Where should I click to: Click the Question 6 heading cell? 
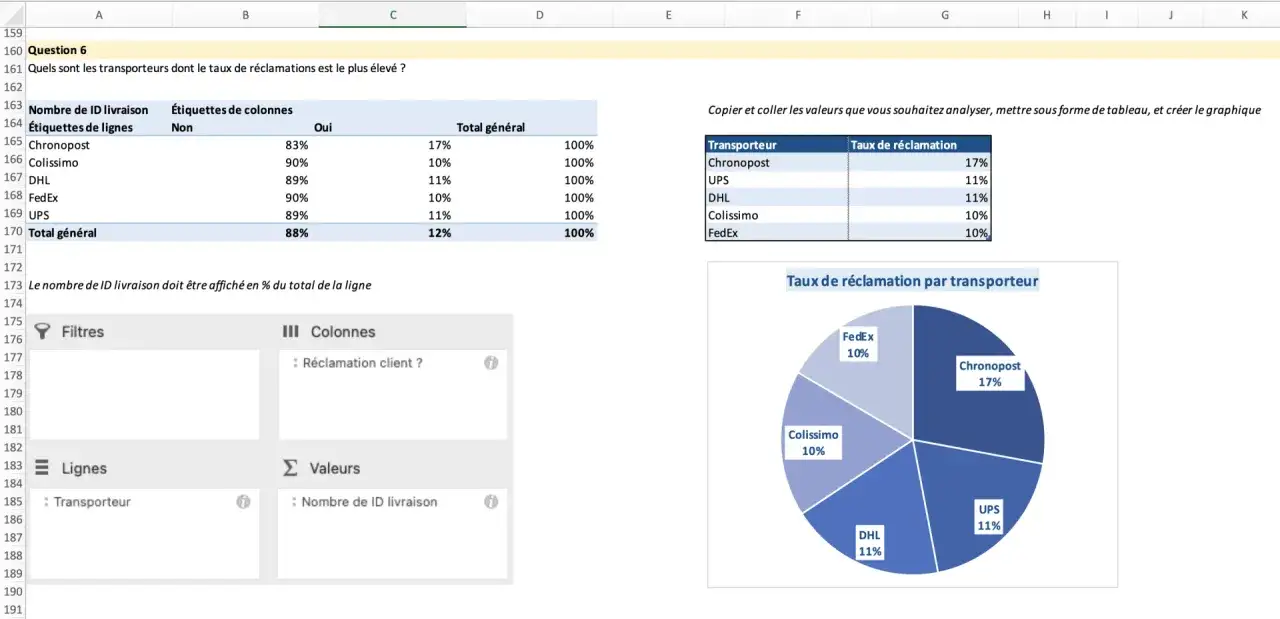coord(58,50)
